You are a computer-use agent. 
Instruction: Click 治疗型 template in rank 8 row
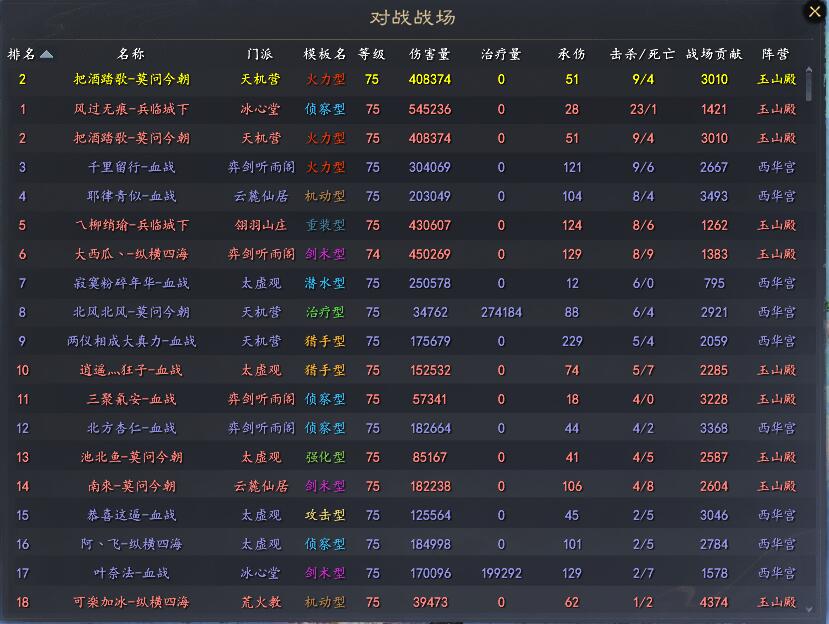click(x=325, y=312)
